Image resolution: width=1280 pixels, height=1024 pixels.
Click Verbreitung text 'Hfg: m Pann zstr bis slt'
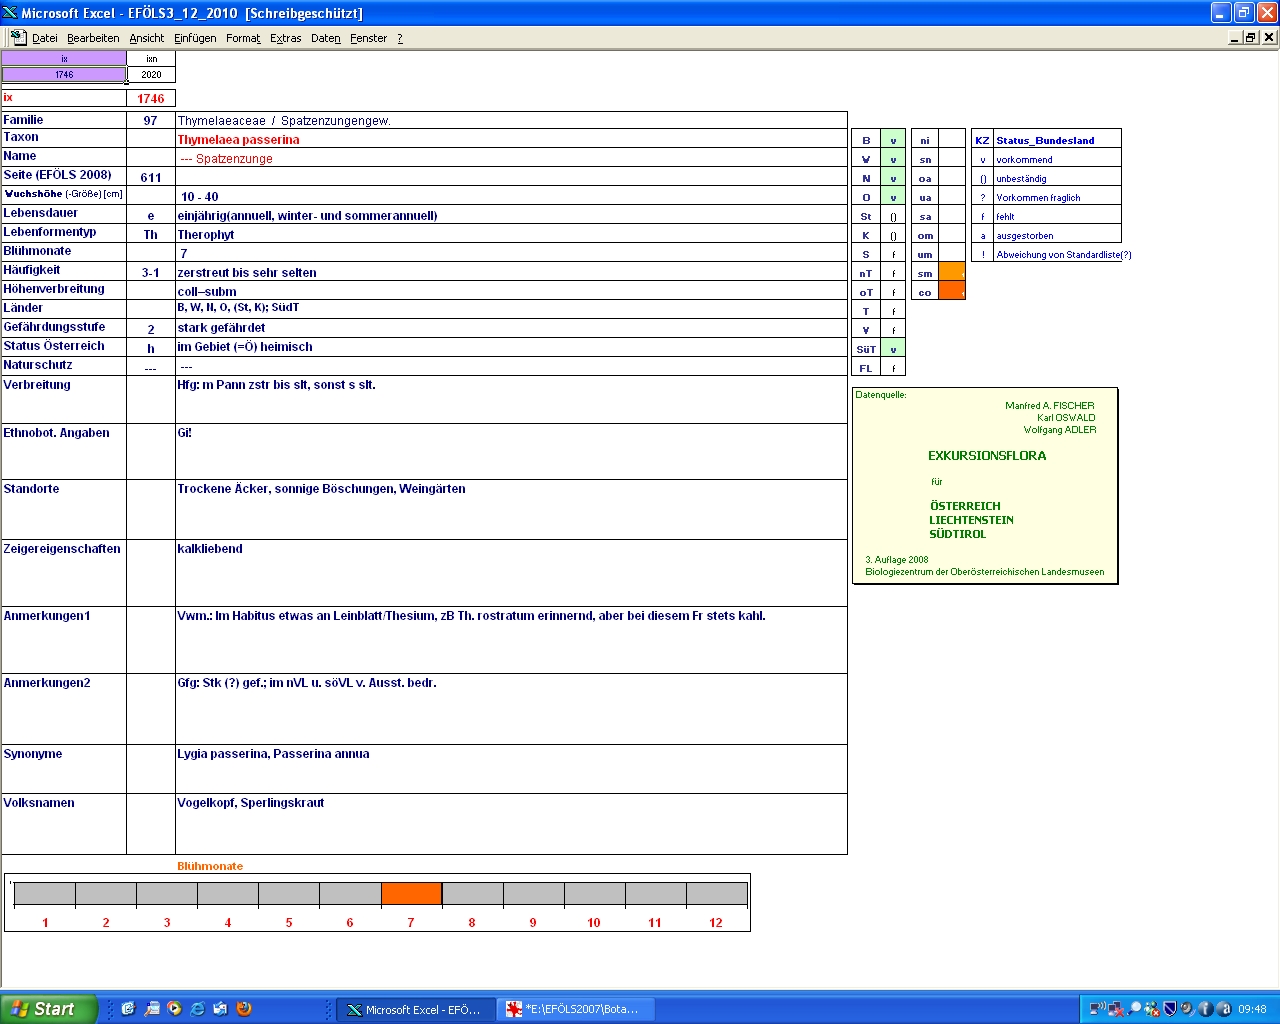[277, 385]
